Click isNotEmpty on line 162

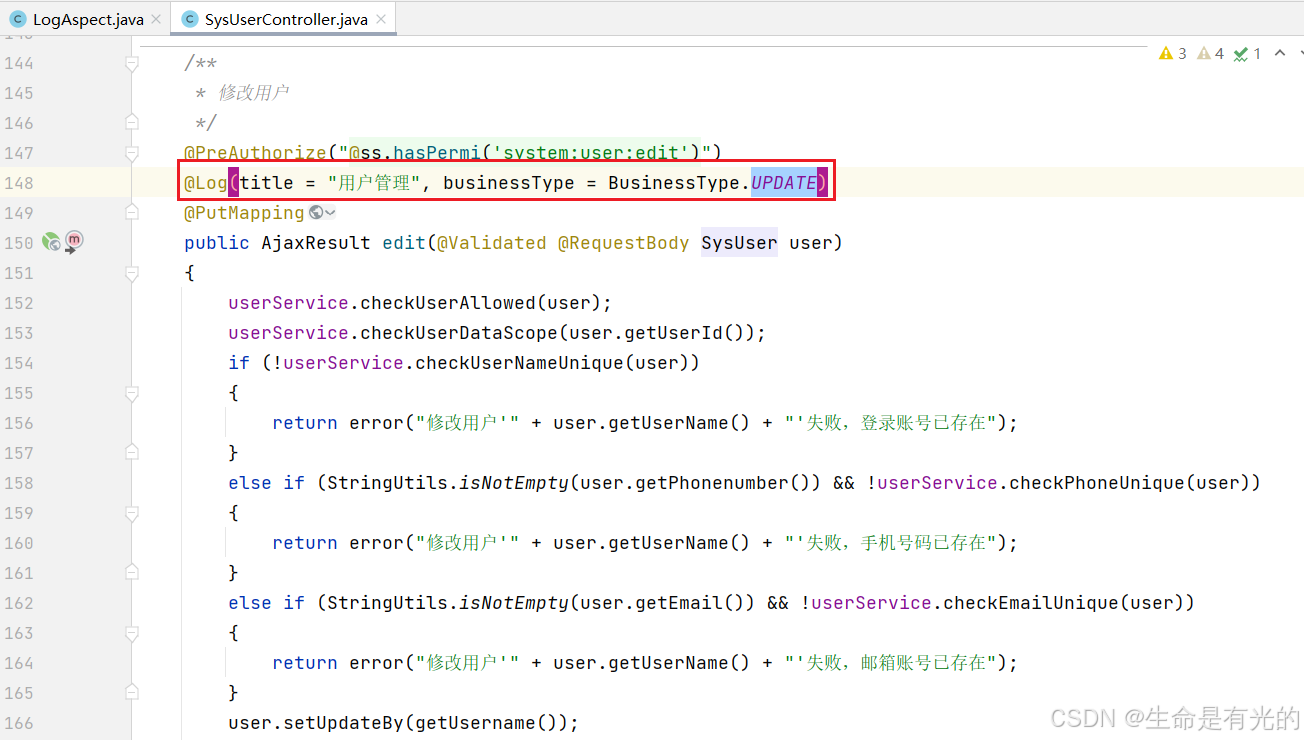514,603
